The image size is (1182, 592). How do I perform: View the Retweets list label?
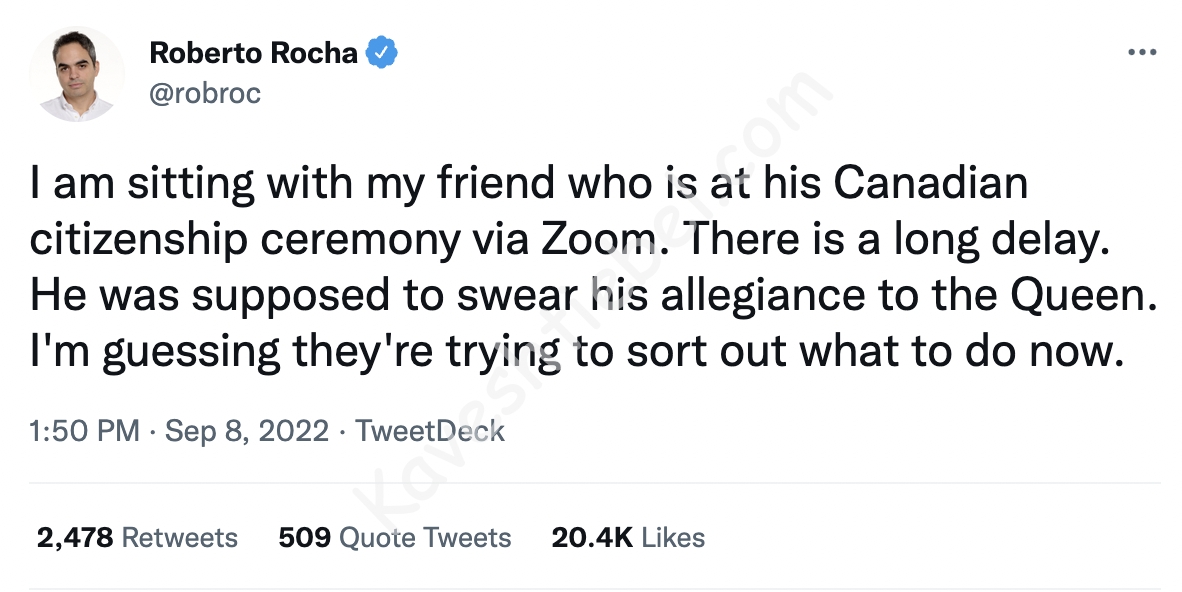tap(179, 537)
